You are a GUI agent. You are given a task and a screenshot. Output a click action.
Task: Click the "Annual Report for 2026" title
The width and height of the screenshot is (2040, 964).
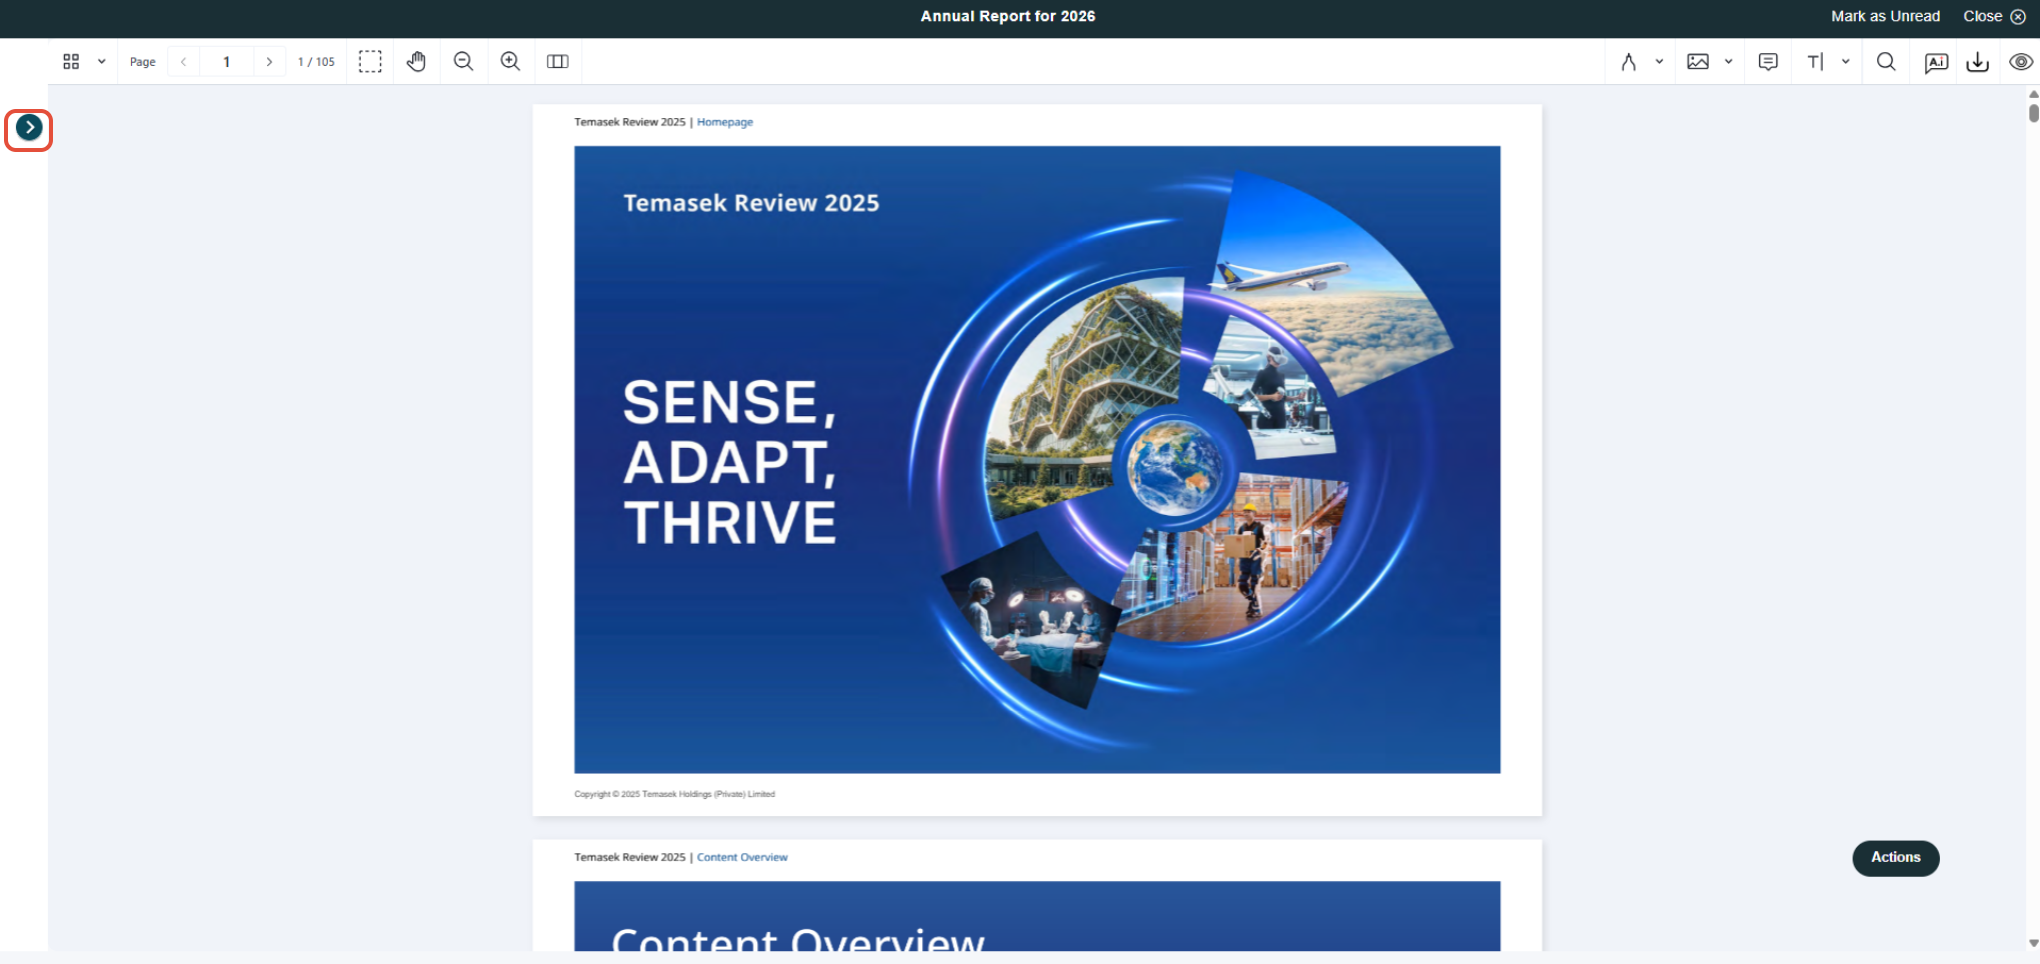pyautogui.click(x=1008, y=16)
